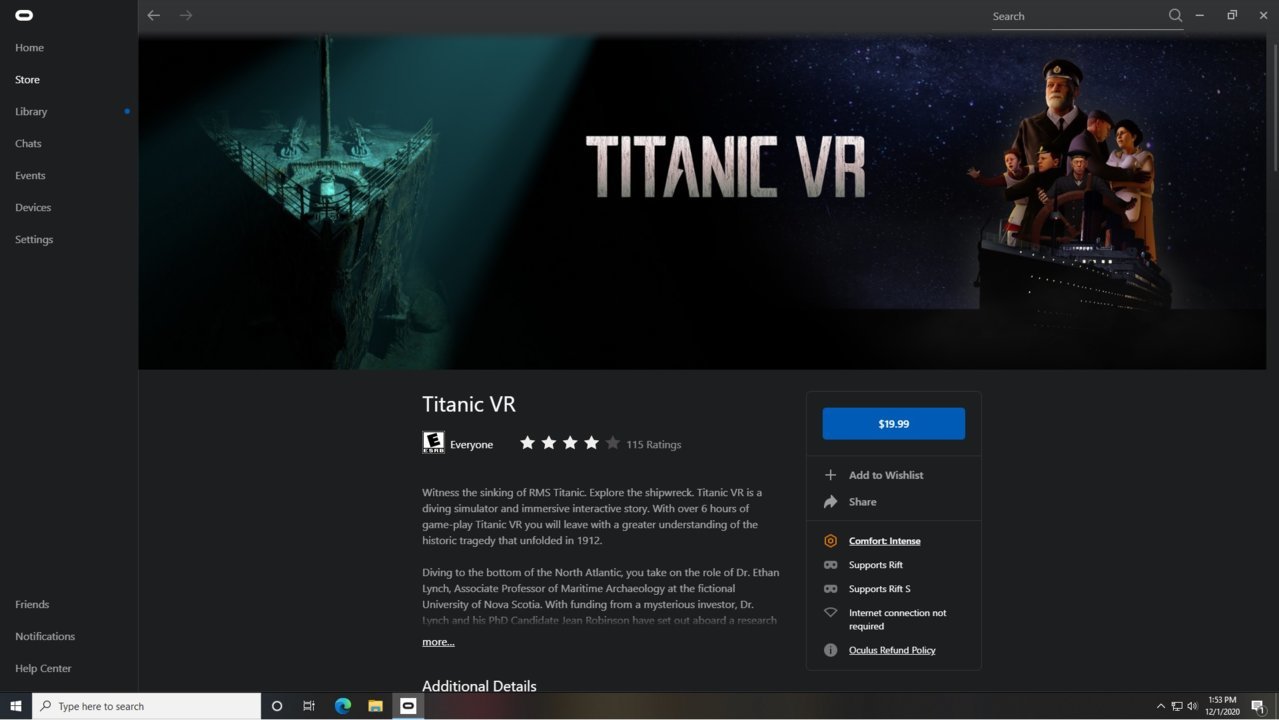Image resolution: width=1279 pixels, height=720 pixels.
Task: Open the Windows notification center
Action: click(x=1258, y=706)
